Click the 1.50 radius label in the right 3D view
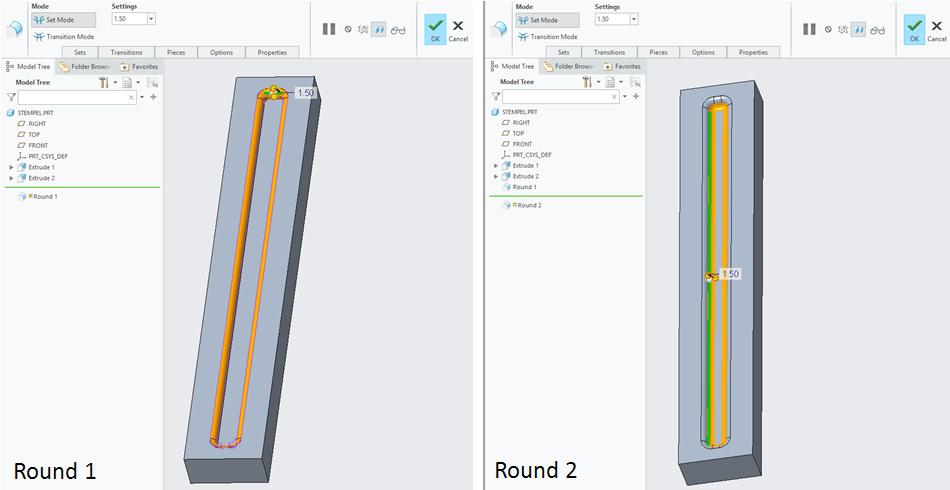The image size is (950, 490). click(x=730, y=273)
